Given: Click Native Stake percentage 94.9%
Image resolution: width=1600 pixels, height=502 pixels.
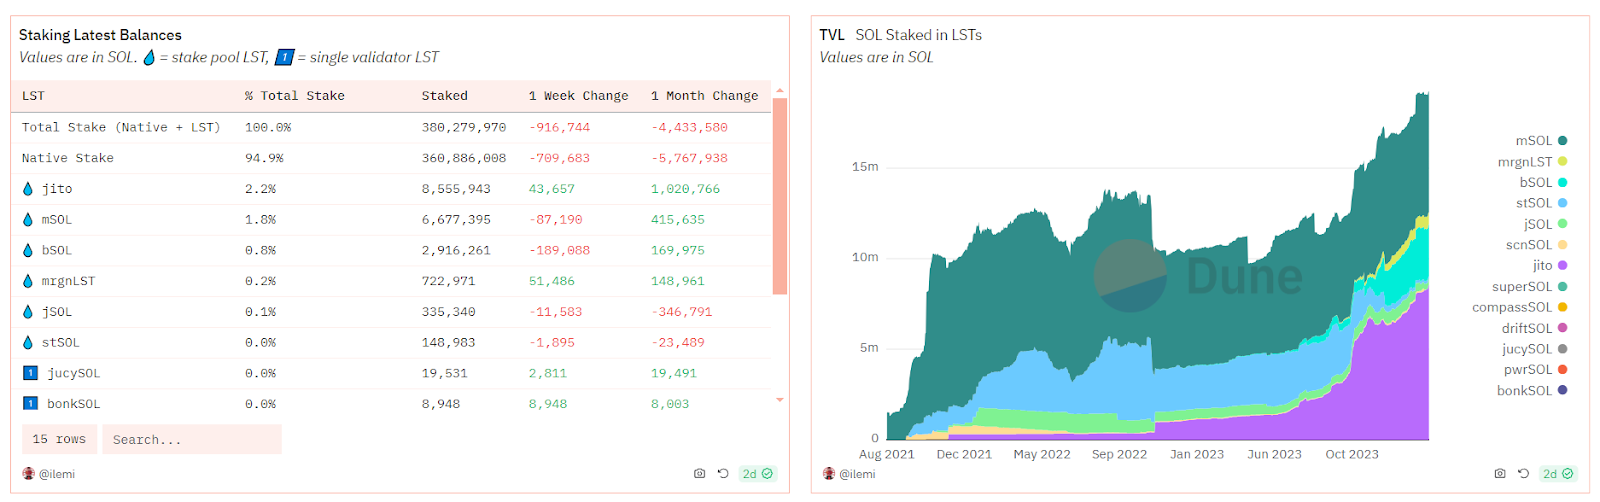Looking at the screenshot, I should tap(264, 158).
